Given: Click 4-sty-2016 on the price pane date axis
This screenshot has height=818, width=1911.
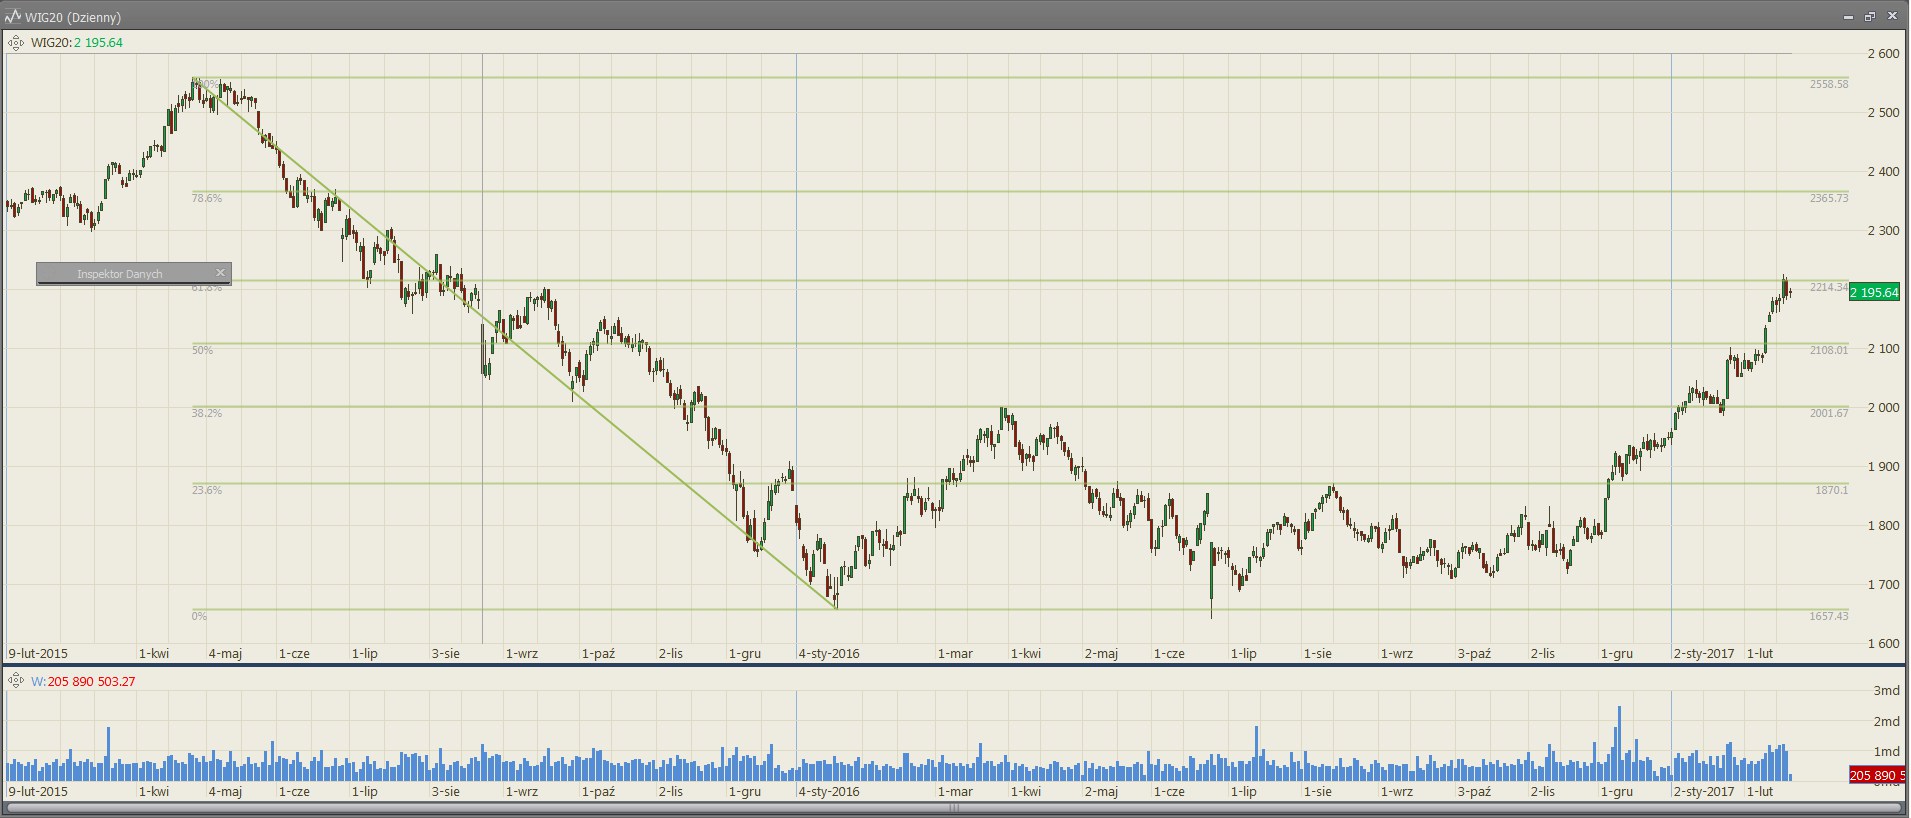Looking at the screenshot, I should [x=829, y=654].
